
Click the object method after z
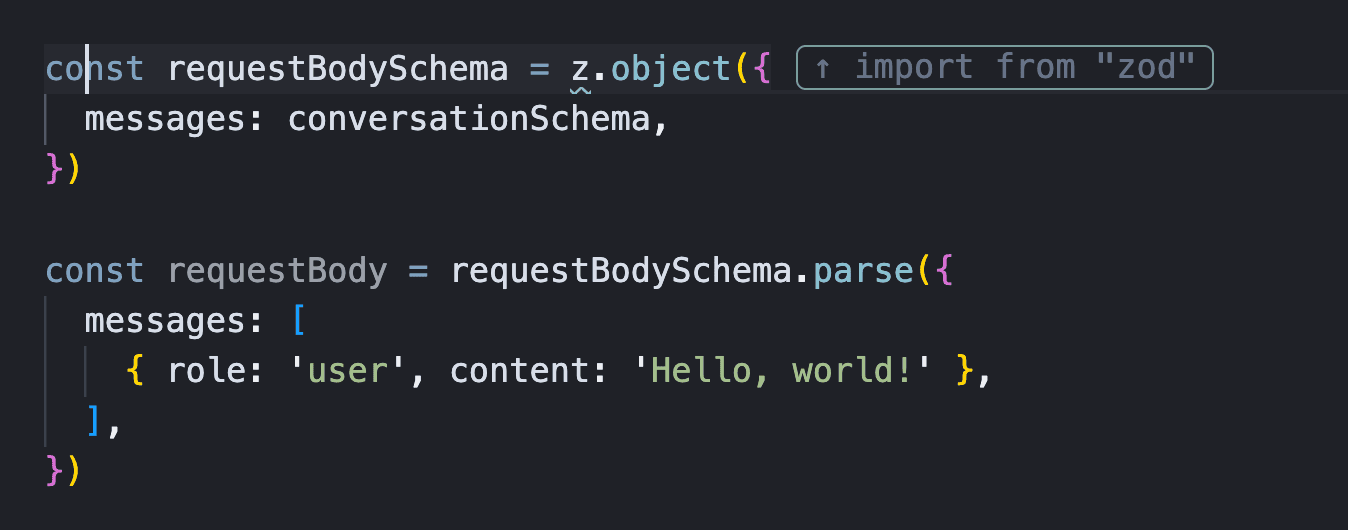(x=671, y=69)
